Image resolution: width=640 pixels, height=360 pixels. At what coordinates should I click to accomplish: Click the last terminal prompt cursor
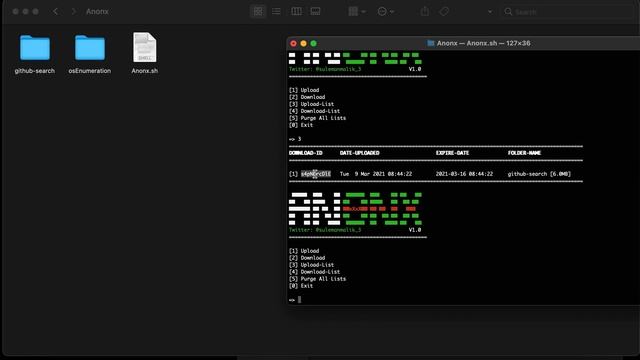(300, 300)
